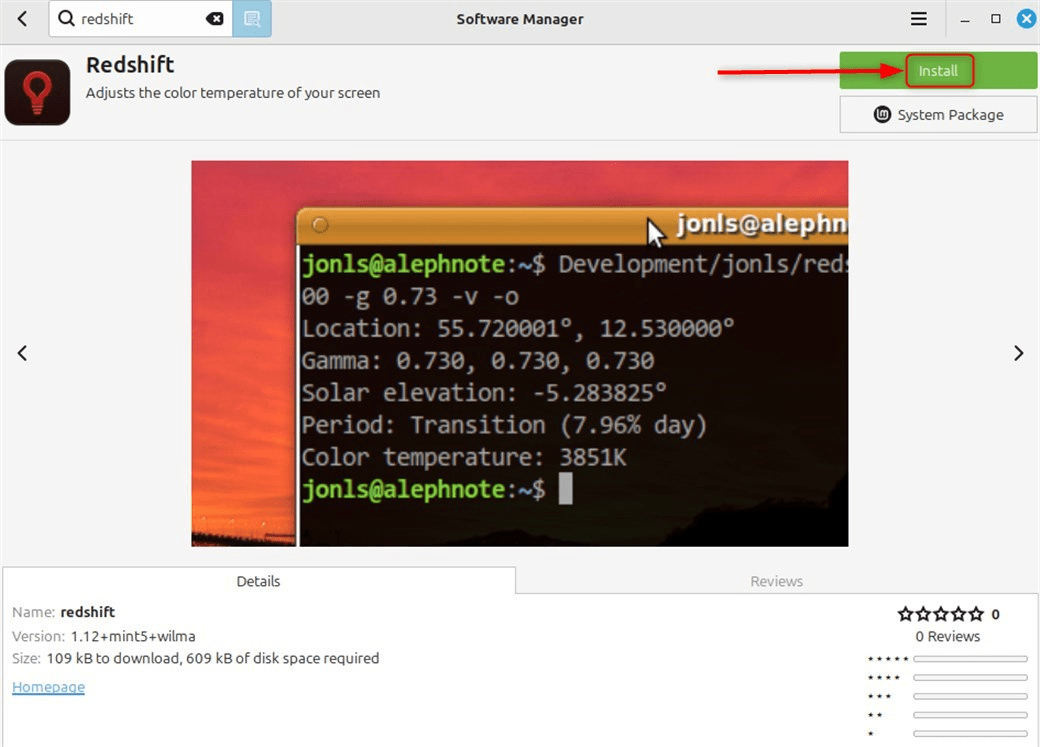This screenshot has height=747, width=1040.
Task: Click the System Package button
Action: coord(938,115)
